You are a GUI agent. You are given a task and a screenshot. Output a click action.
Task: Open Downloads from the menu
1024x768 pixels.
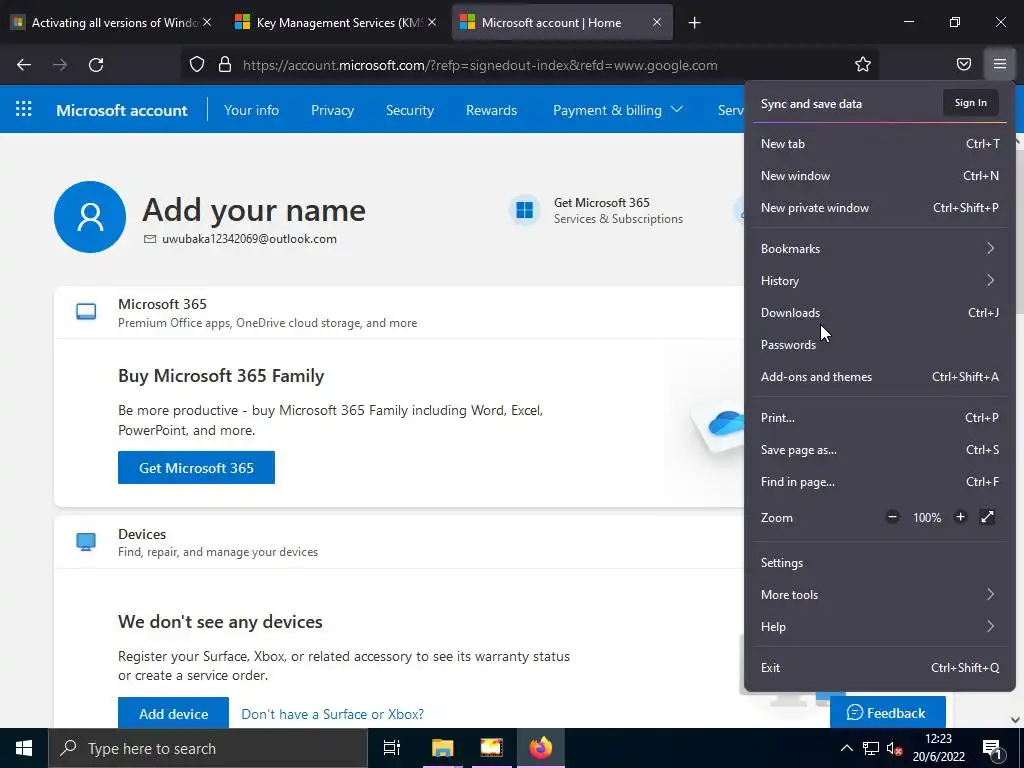(x=880, y=312)
